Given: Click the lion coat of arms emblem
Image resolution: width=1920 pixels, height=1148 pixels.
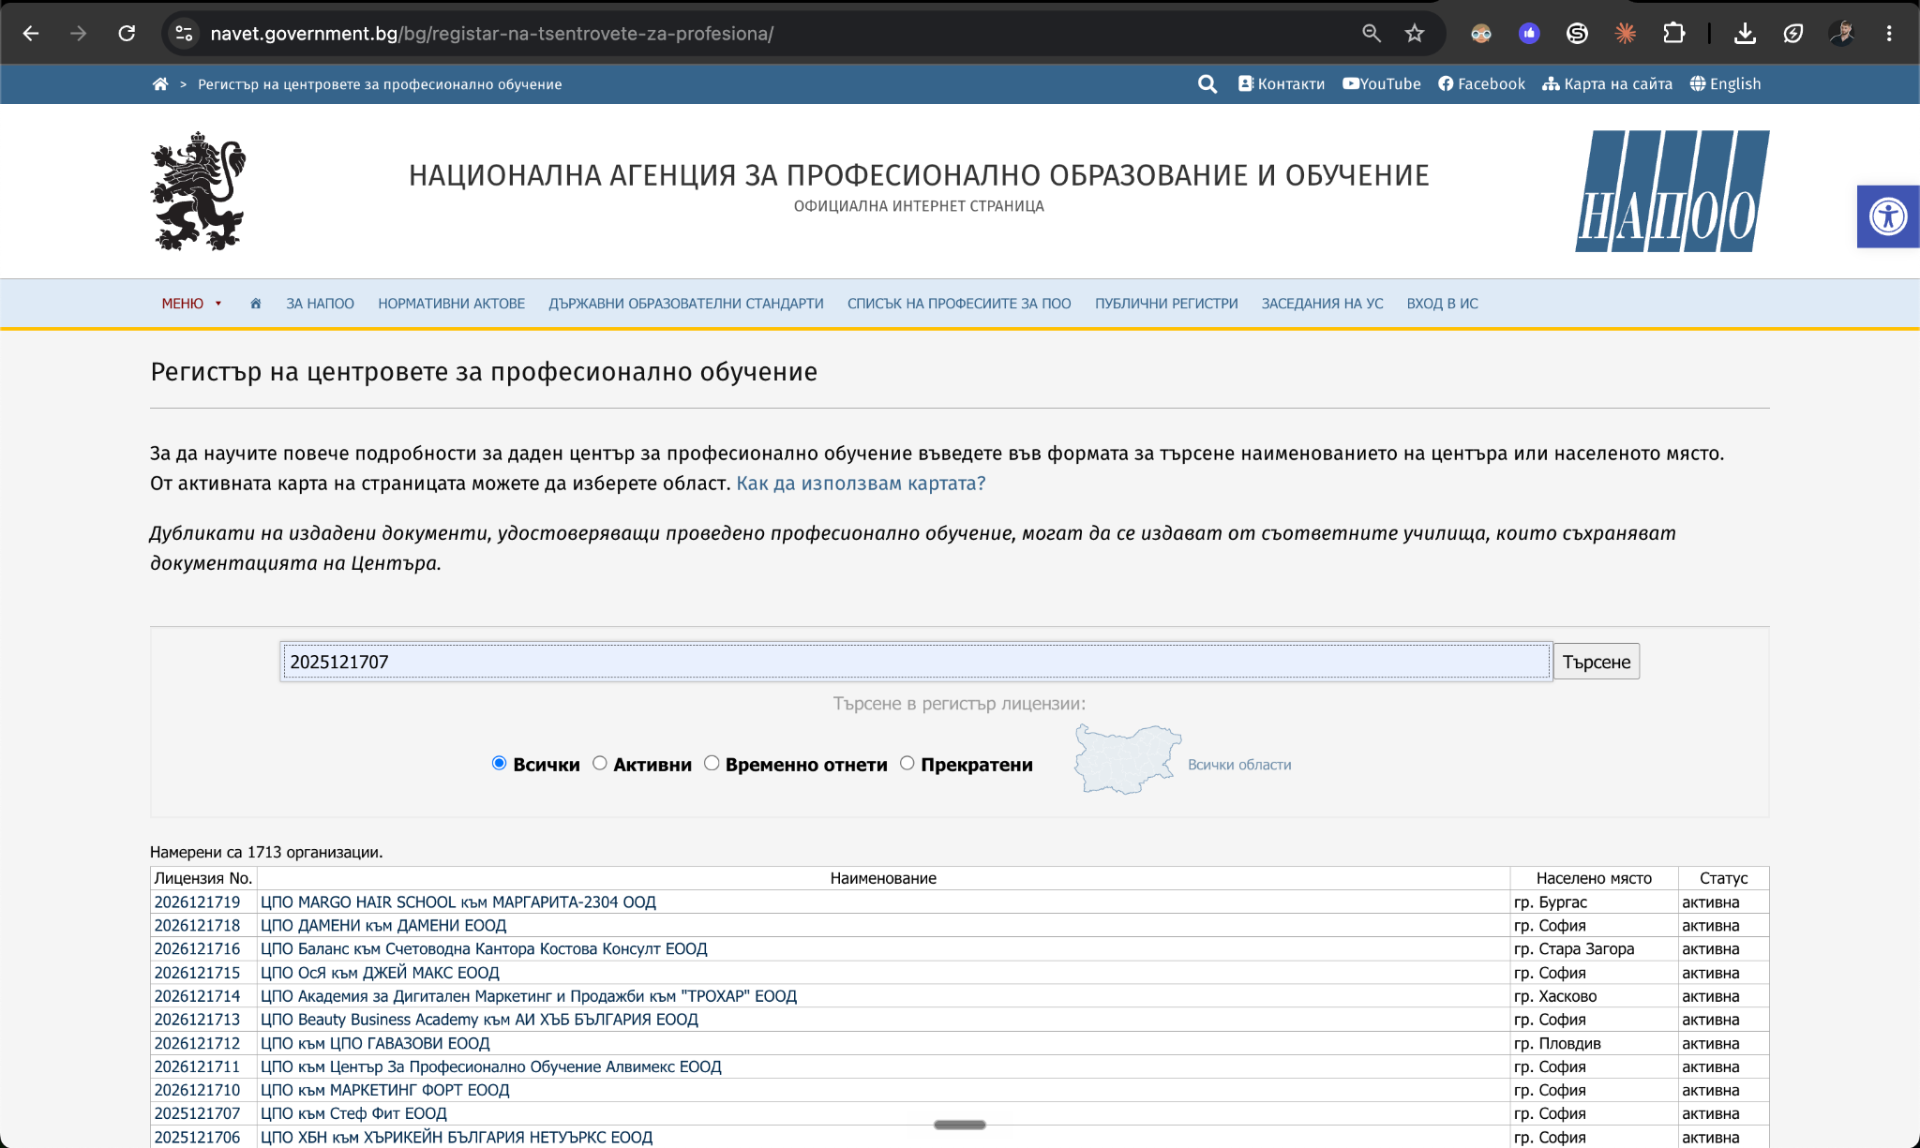Looking at the screenshot, I should 198,191.
